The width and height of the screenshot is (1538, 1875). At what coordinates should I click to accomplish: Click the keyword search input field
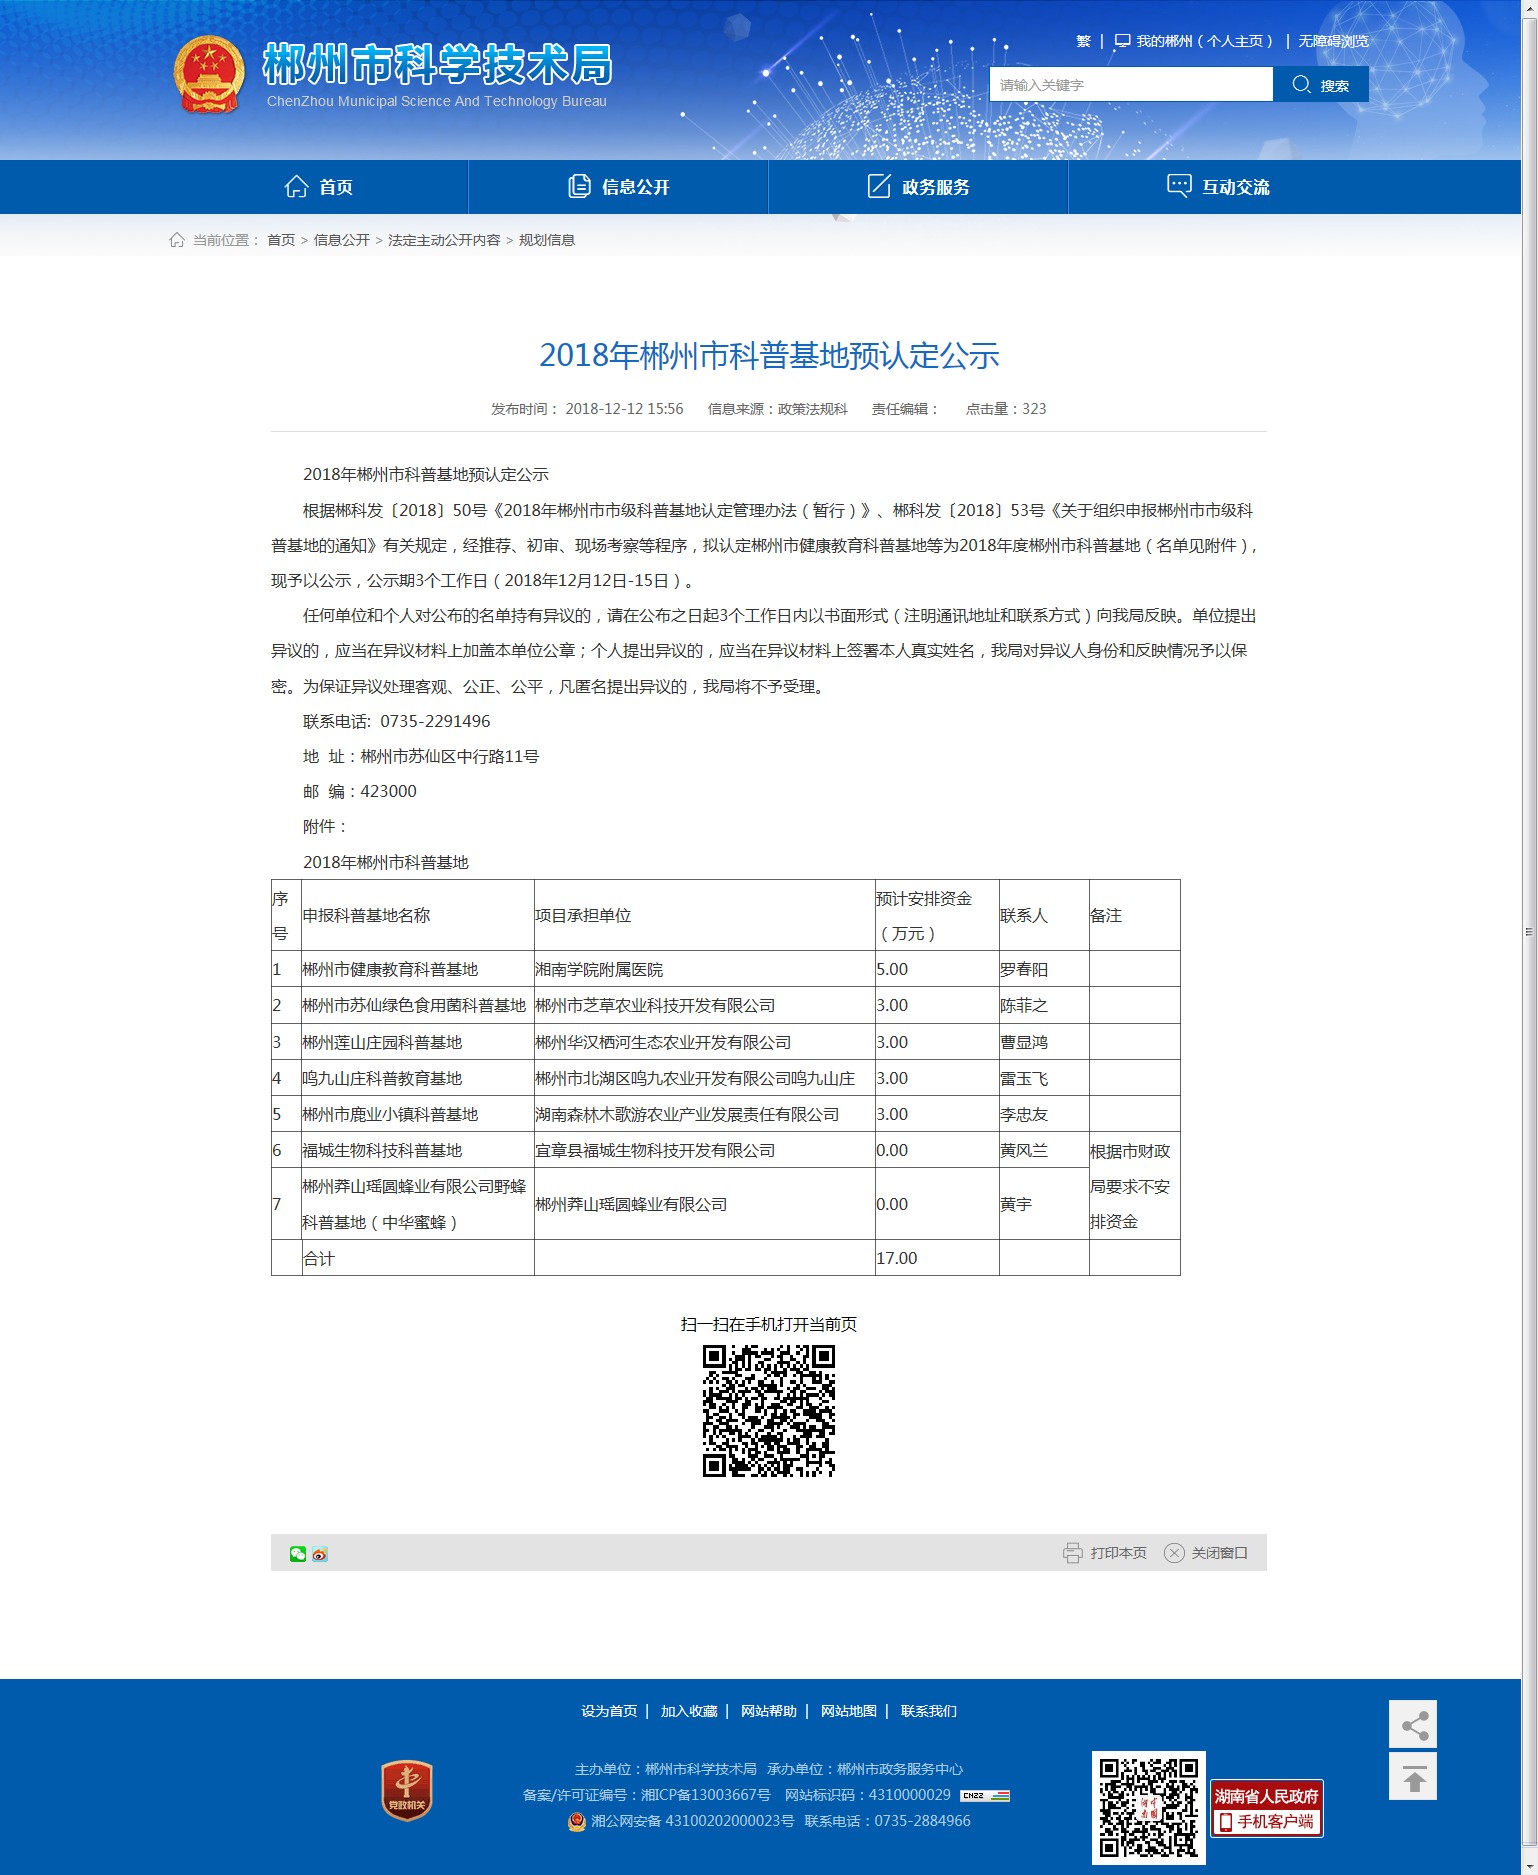[x=1130, y=85]
